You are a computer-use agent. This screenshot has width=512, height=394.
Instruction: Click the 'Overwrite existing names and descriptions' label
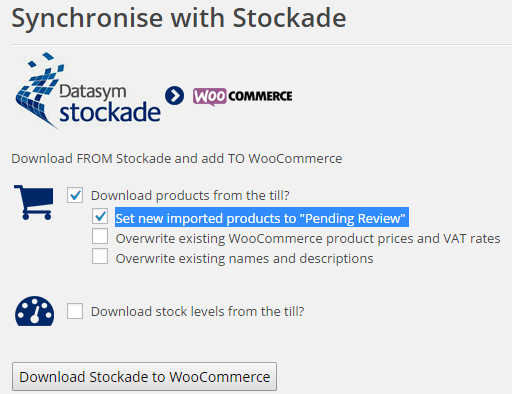coord(244,259)
